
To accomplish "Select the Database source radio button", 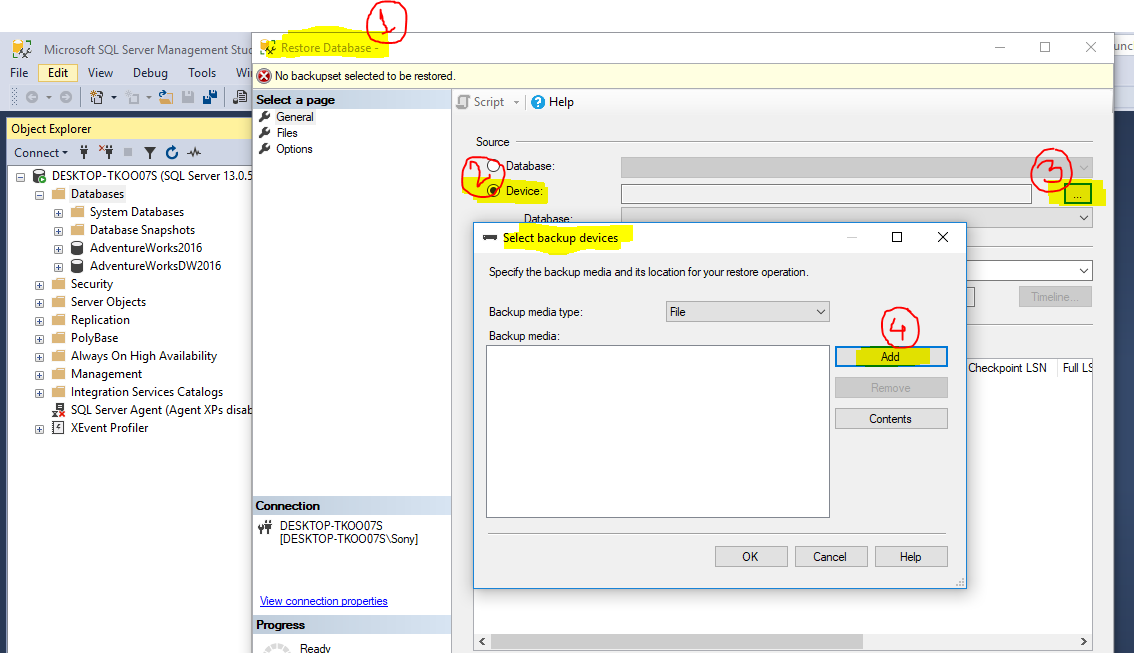I will point(493,166).
